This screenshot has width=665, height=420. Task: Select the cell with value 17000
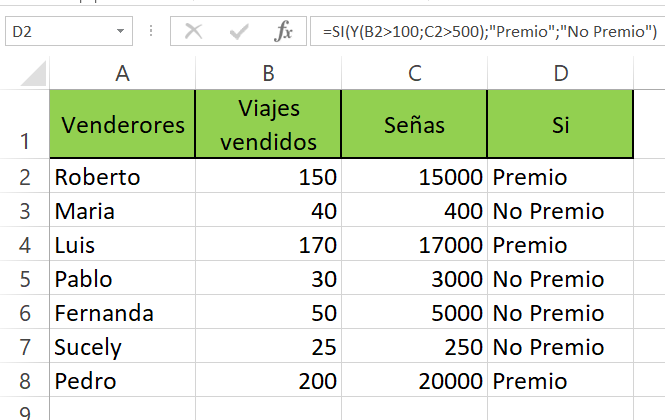tap(414, 245)
